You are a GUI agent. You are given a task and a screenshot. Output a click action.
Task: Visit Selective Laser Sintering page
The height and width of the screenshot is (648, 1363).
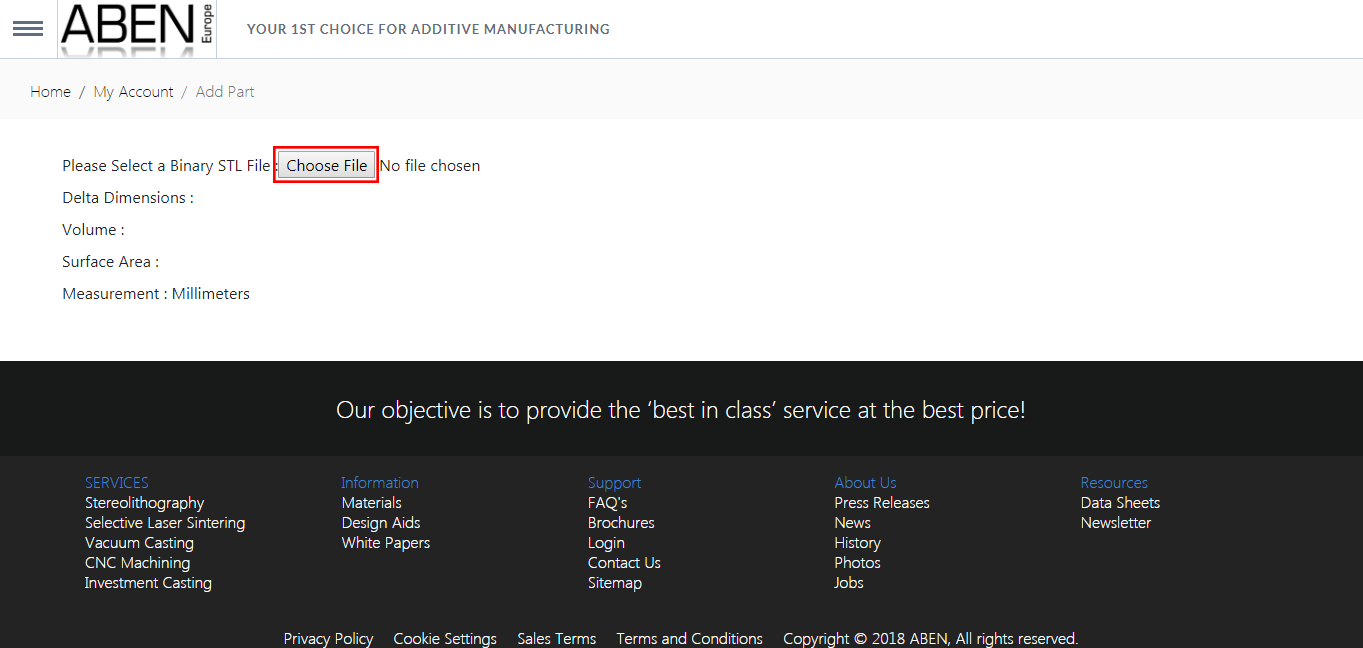pyautogui.click(x=164, y=523)
